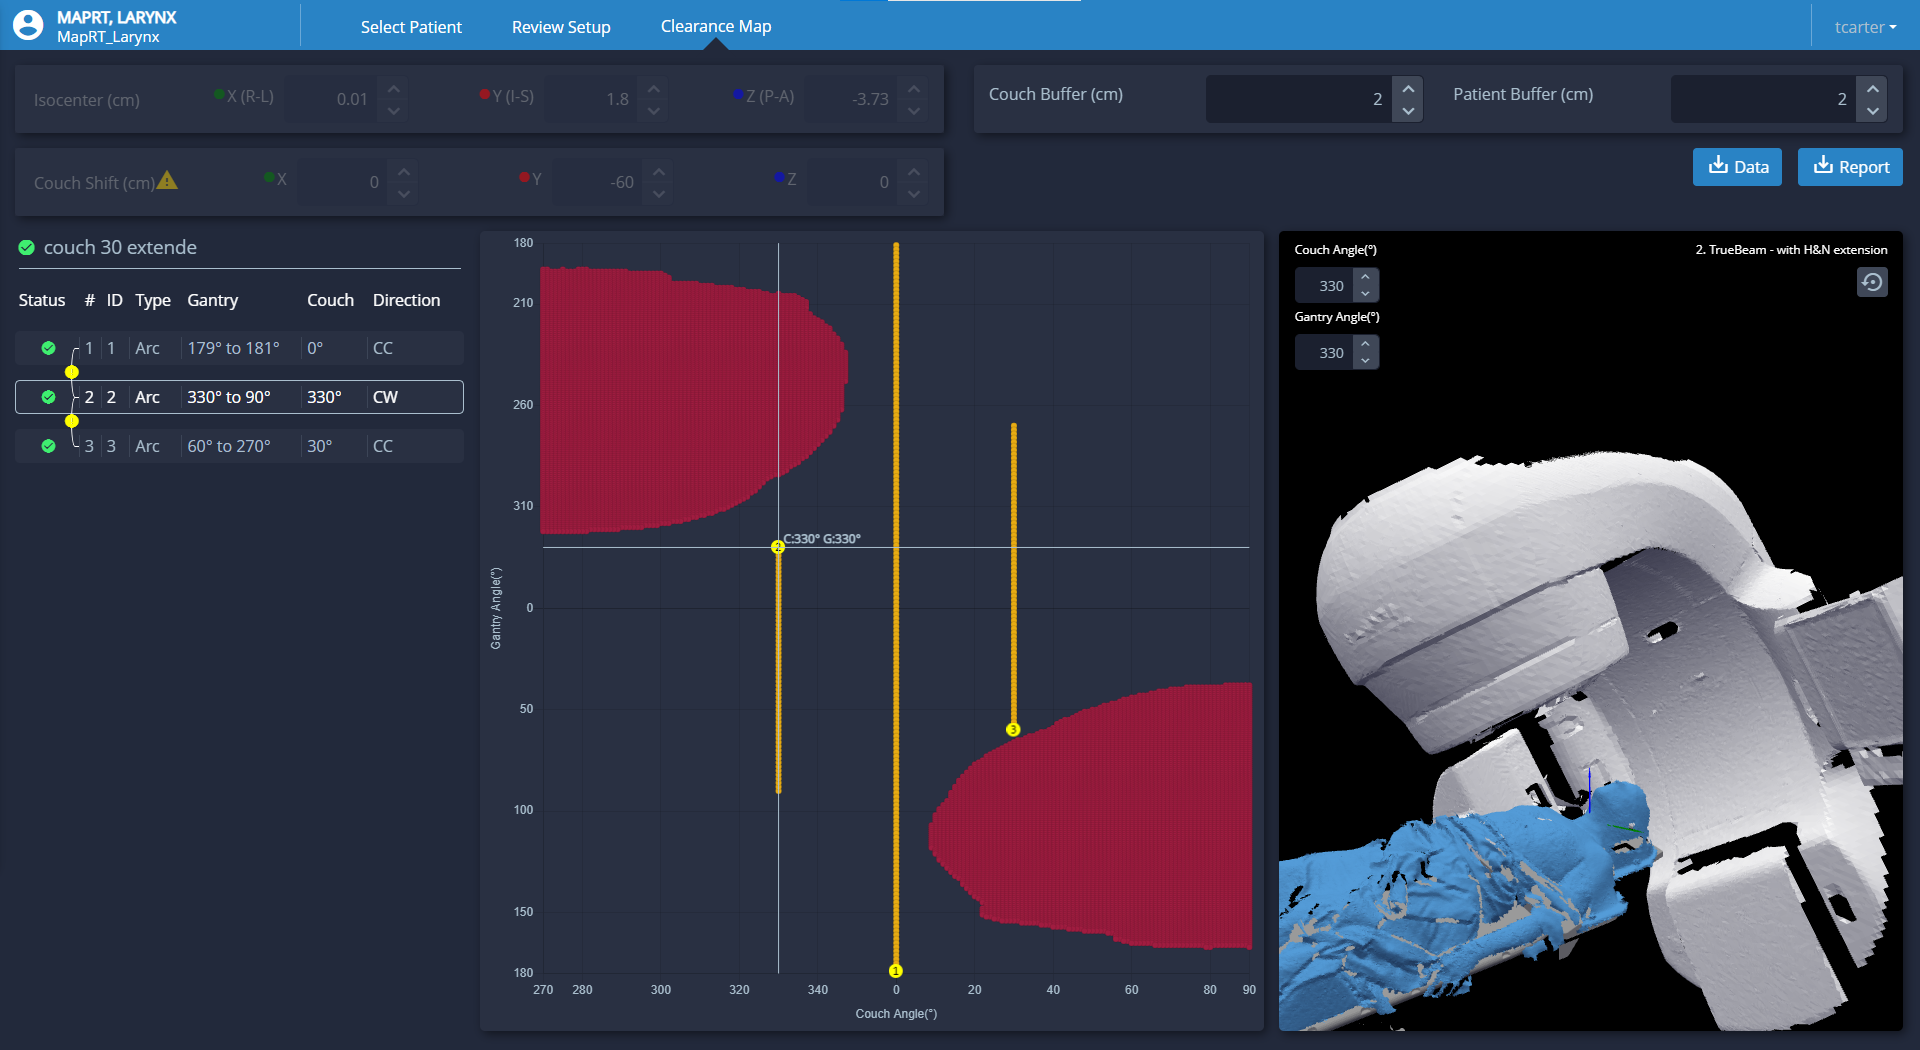Reset the 3D view with the refresh icon
This screenshot has height=1050, width=1920.
pyautogui.click(x=1872, y=283)
